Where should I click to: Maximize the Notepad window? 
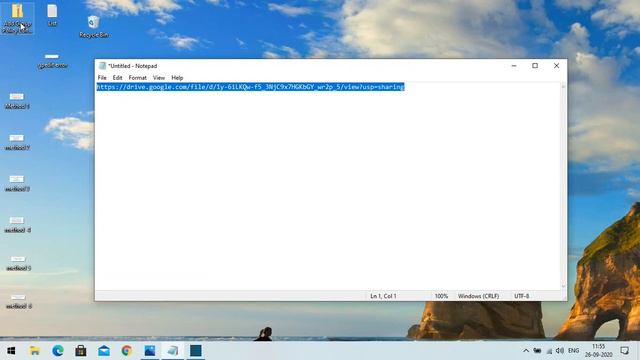[535, 66]
